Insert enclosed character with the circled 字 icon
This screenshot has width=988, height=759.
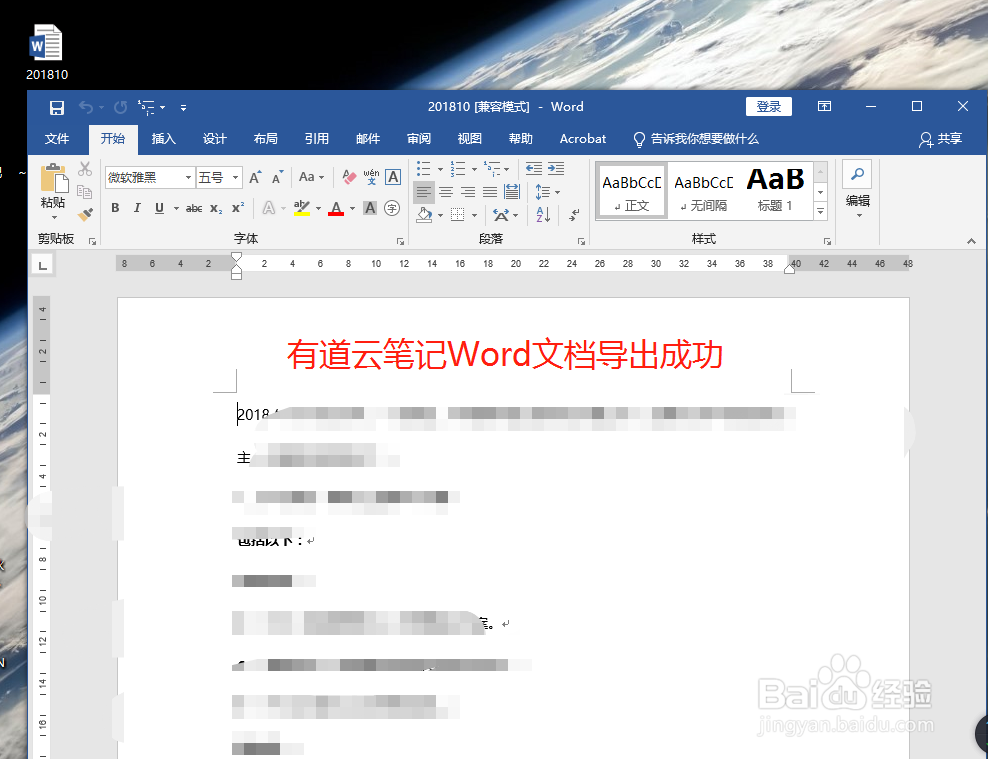pyautogui.click(x=392, y=208)
